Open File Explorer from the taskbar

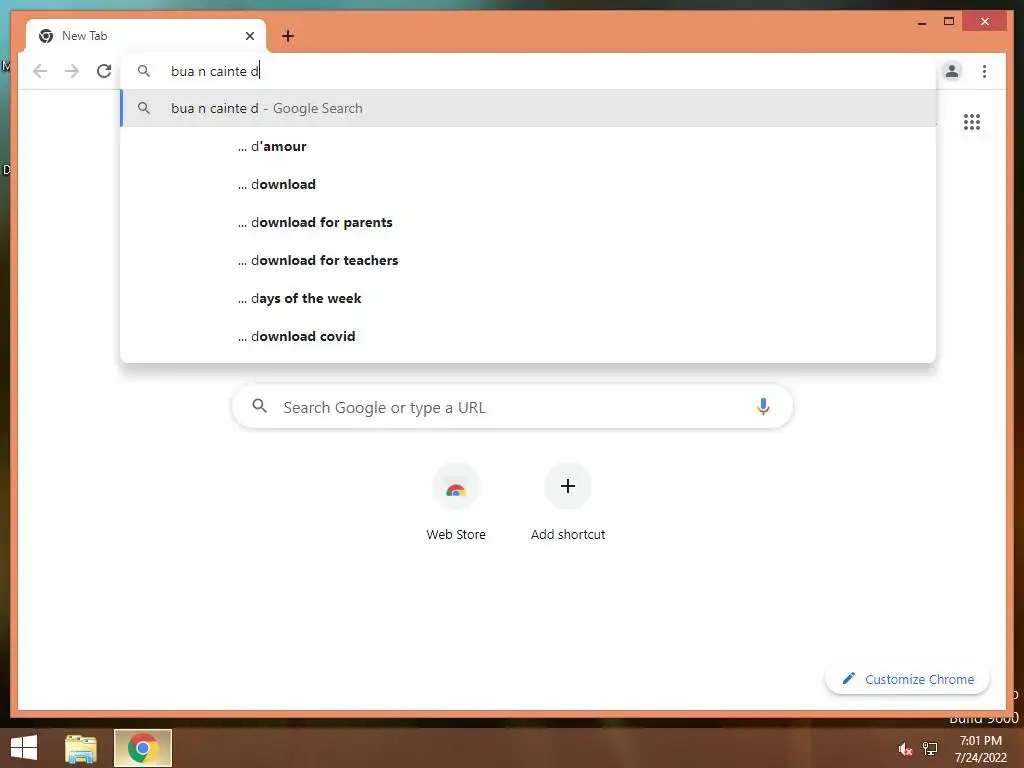[x=80, y=748]
